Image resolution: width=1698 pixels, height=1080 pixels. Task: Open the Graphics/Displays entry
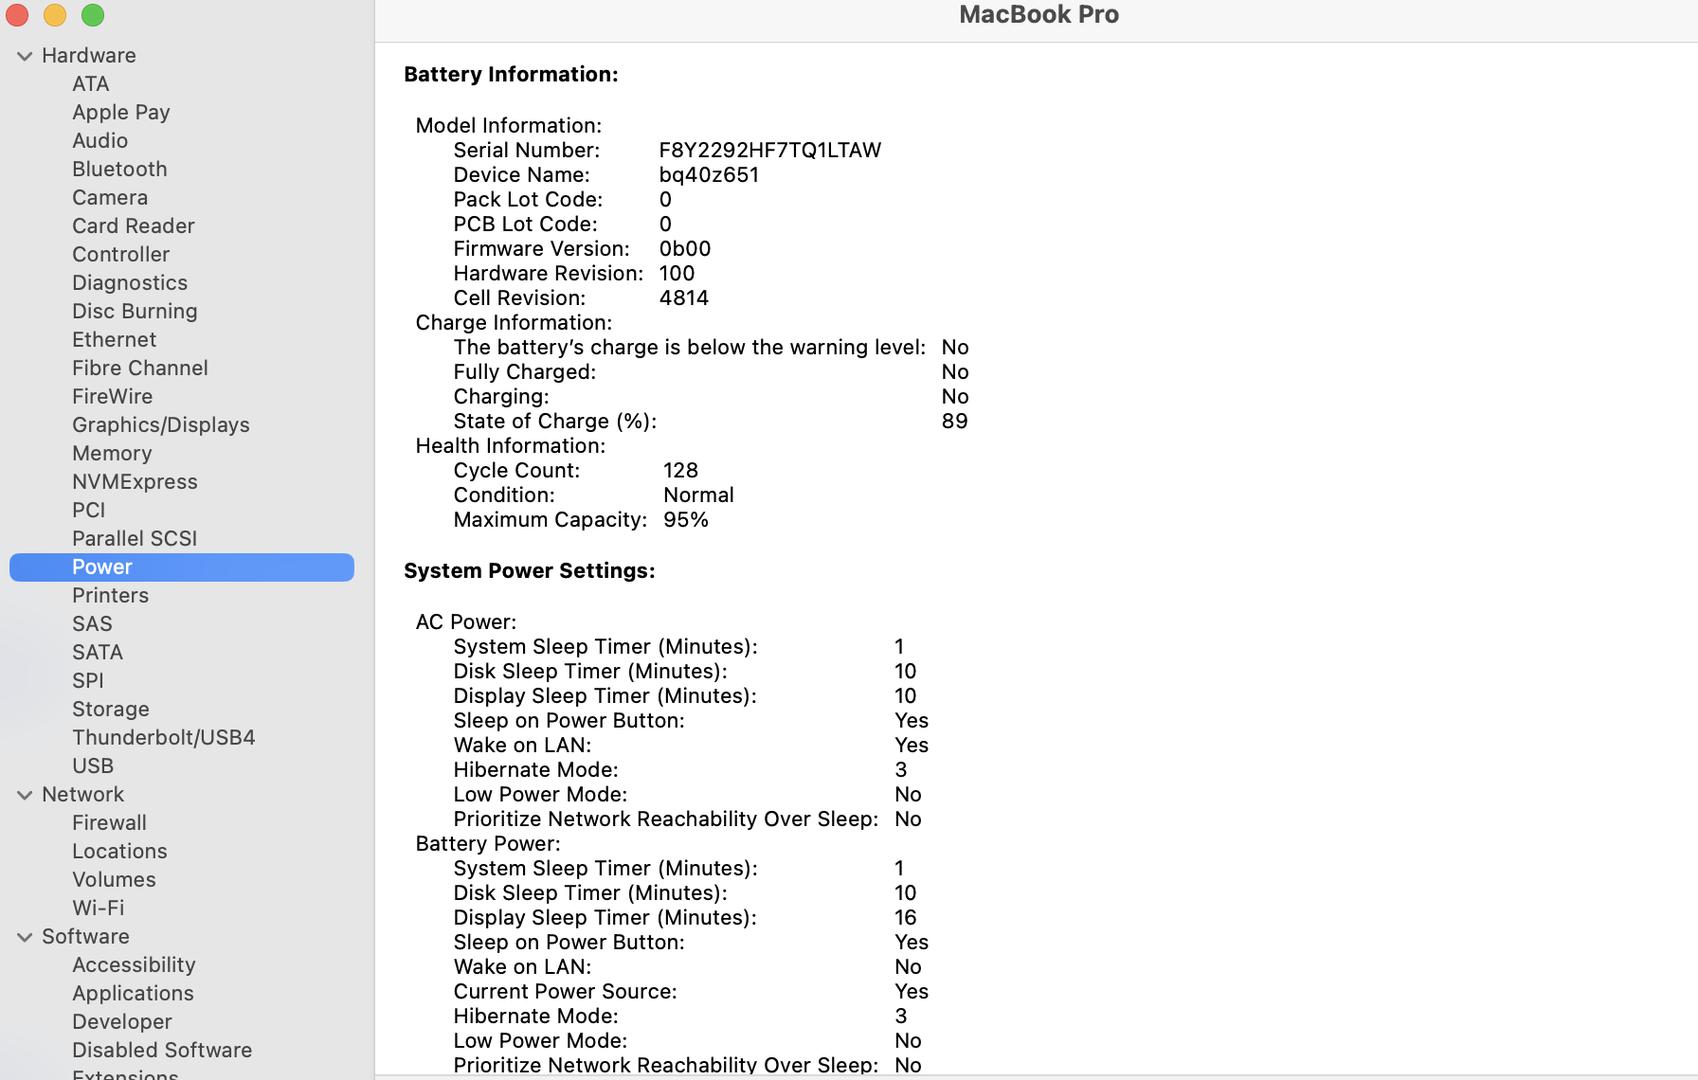pos(161,425)
